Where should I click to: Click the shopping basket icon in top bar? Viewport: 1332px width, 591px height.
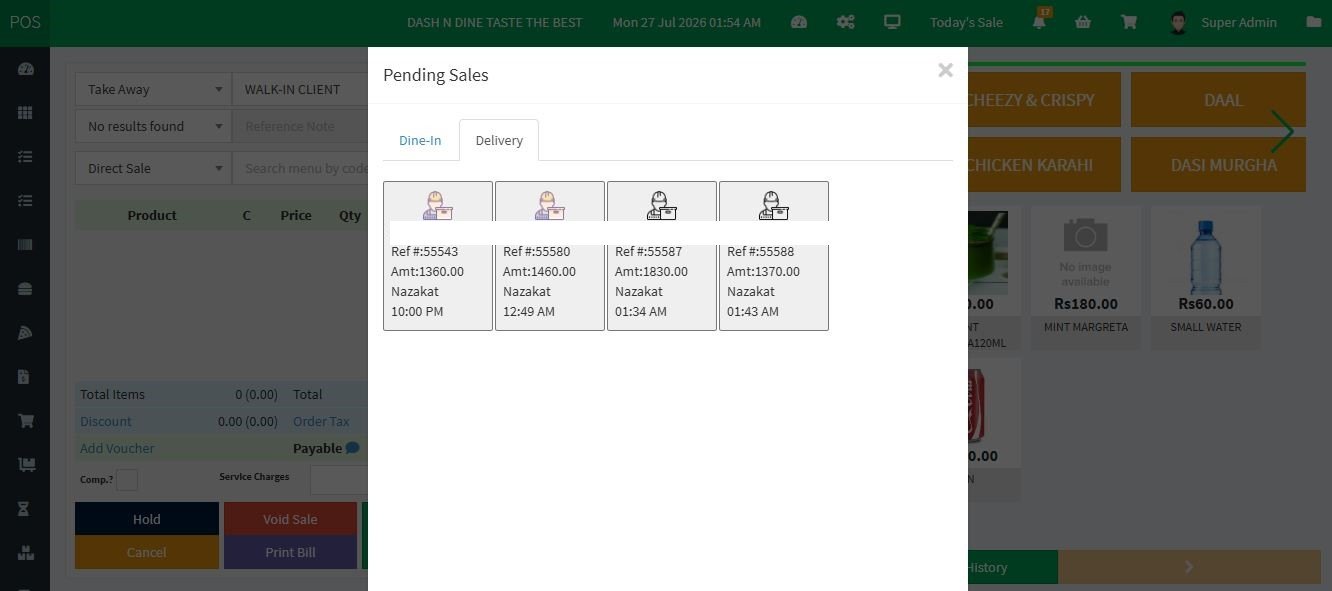pos(1083,22)
